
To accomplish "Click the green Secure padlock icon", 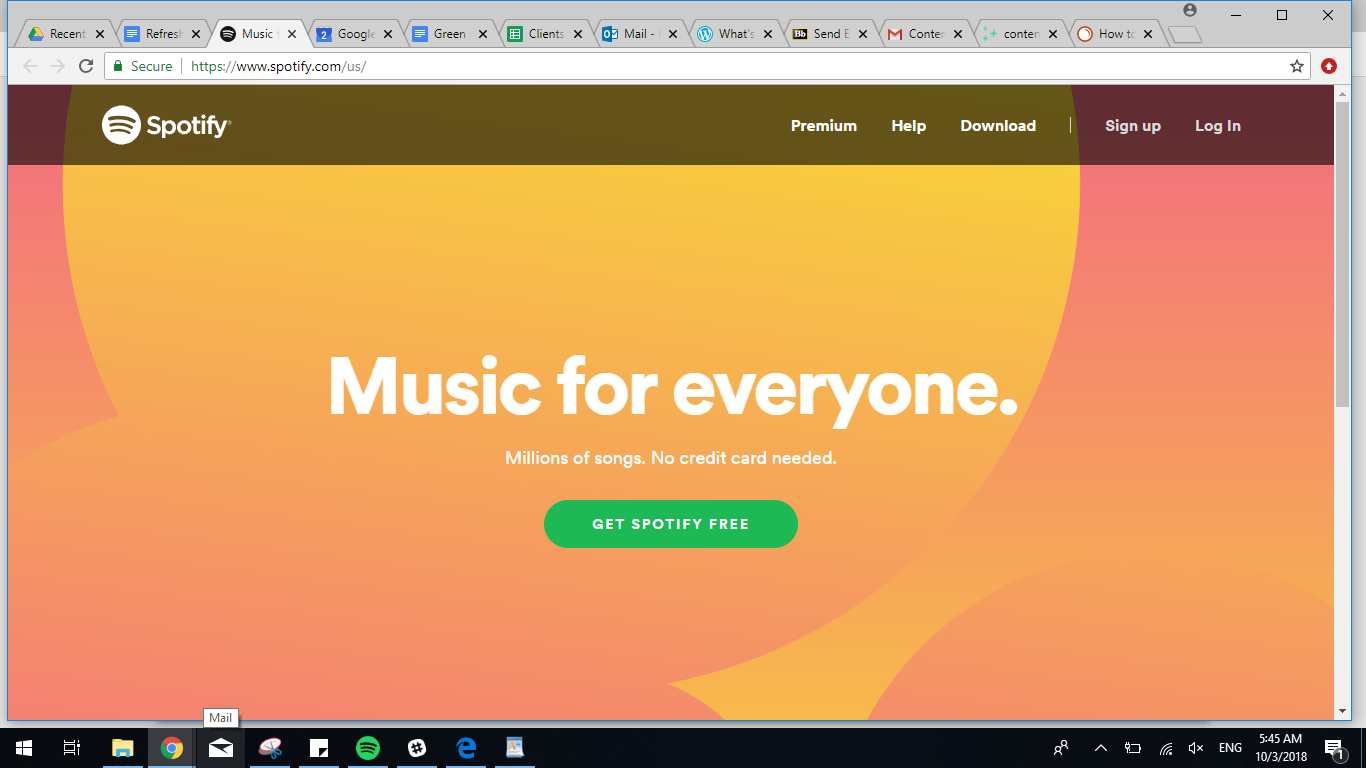I will pyautogui.click(x=118, y=66).
